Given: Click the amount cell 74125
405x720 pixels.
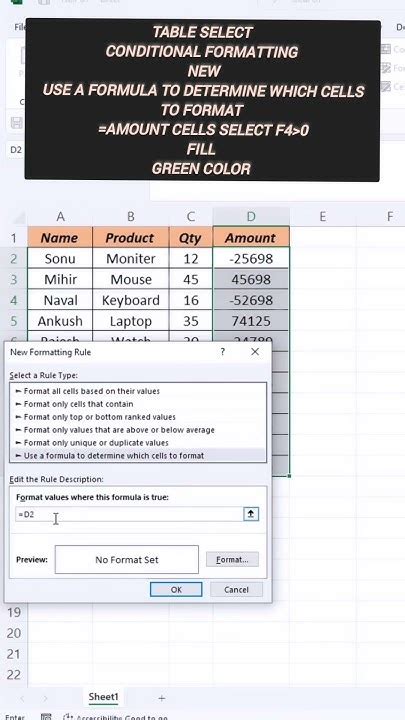Looking at the screenshot, I should (251, 321).
